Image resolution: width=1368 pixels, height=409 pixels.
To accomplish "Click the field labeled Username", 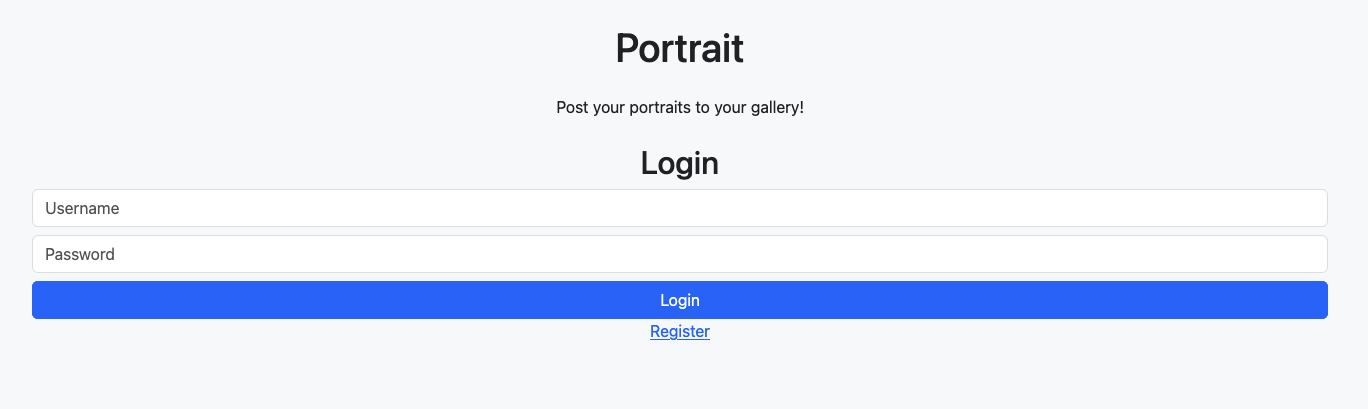I will (680, 208).
